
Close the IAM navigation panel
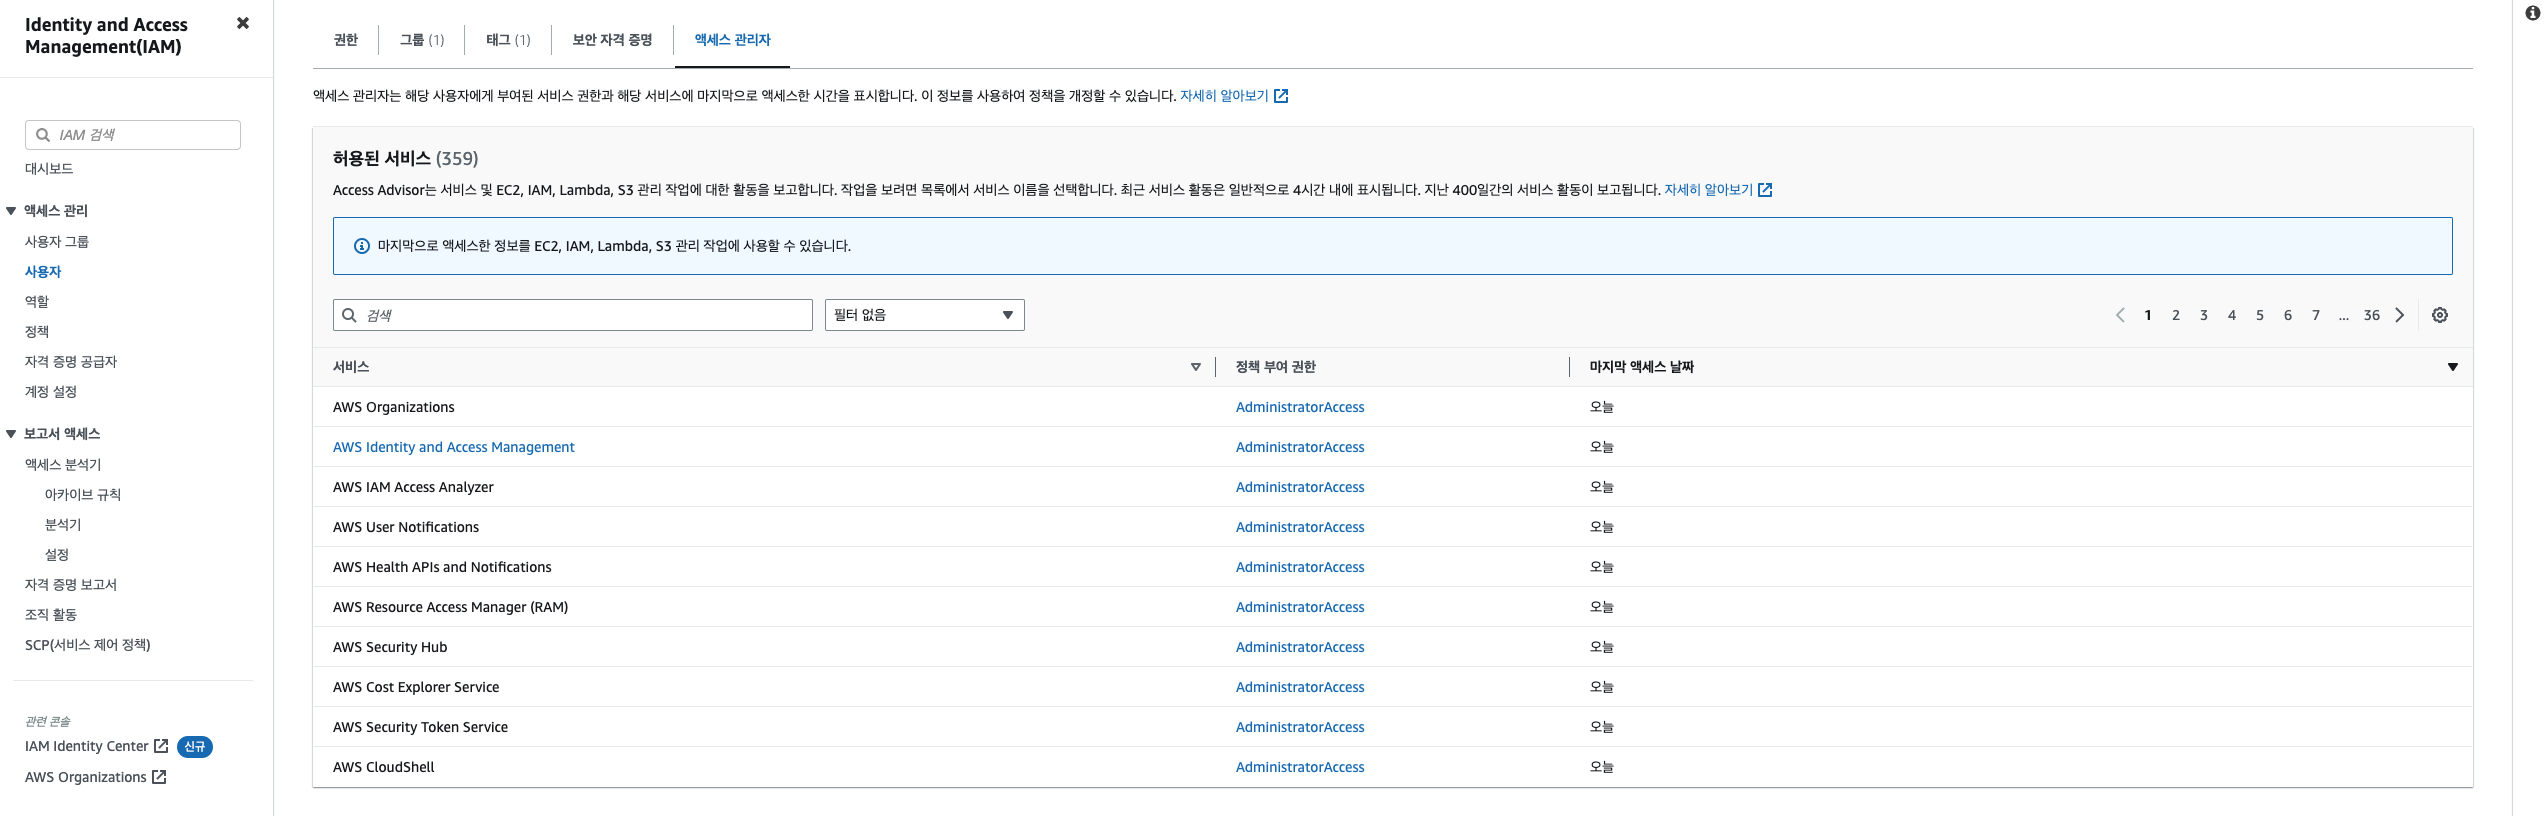coord(242,23)
